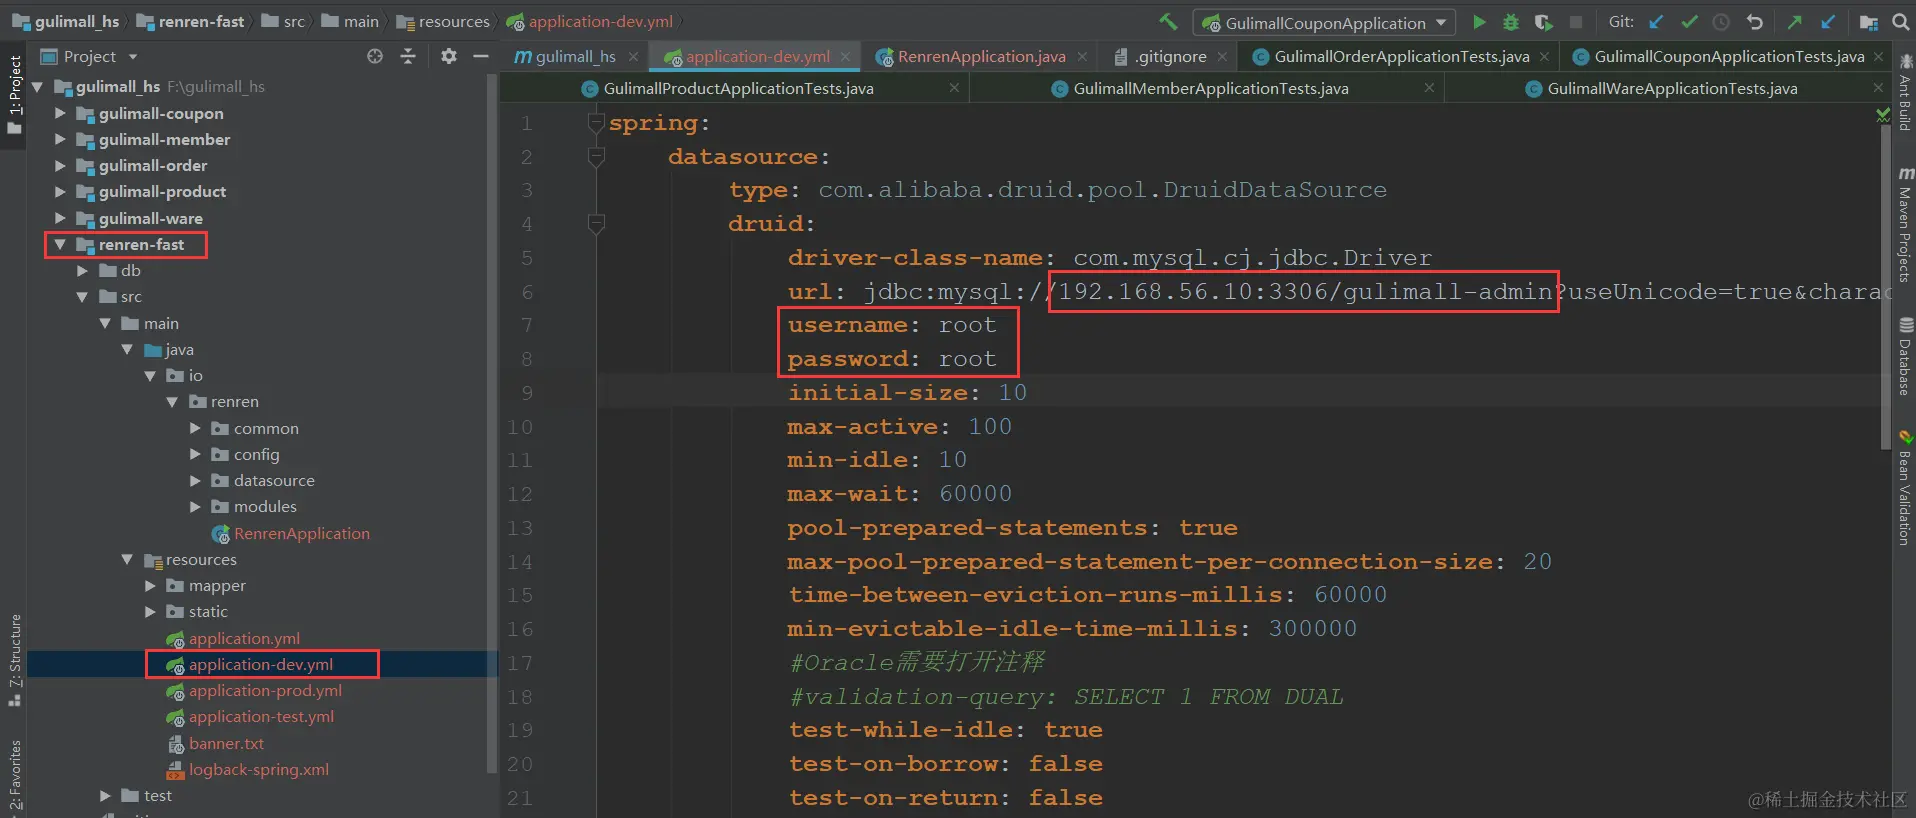Click the Git commit checkmark icon
Viewport: 1916px width, 818px height.
1690,22
